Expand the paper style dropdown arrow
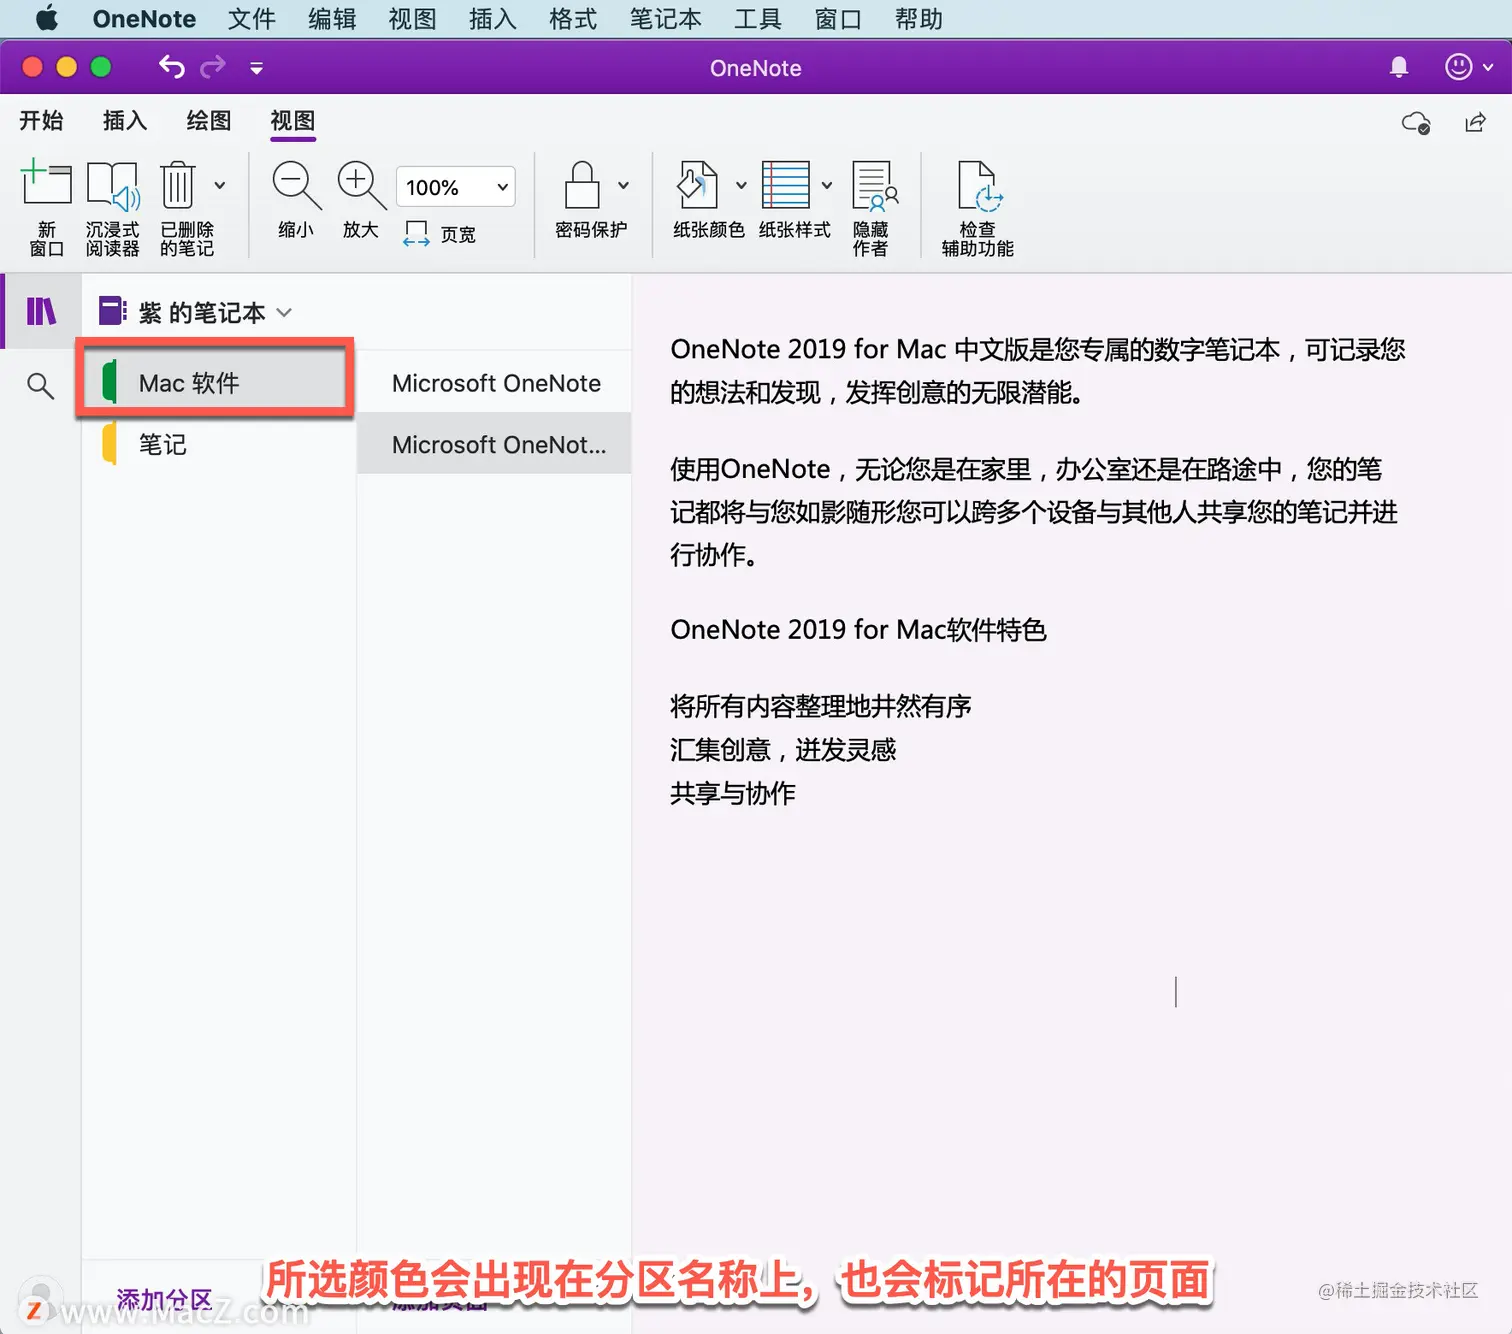The image size is (1512, 1334). point(827,185)
